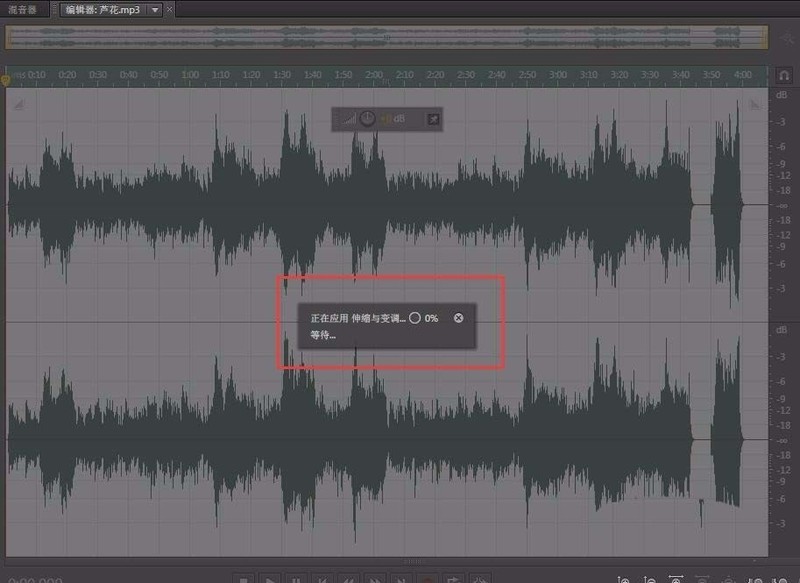Switch to the 混音器 tab

pyautogui.click(x=22, y=10)
